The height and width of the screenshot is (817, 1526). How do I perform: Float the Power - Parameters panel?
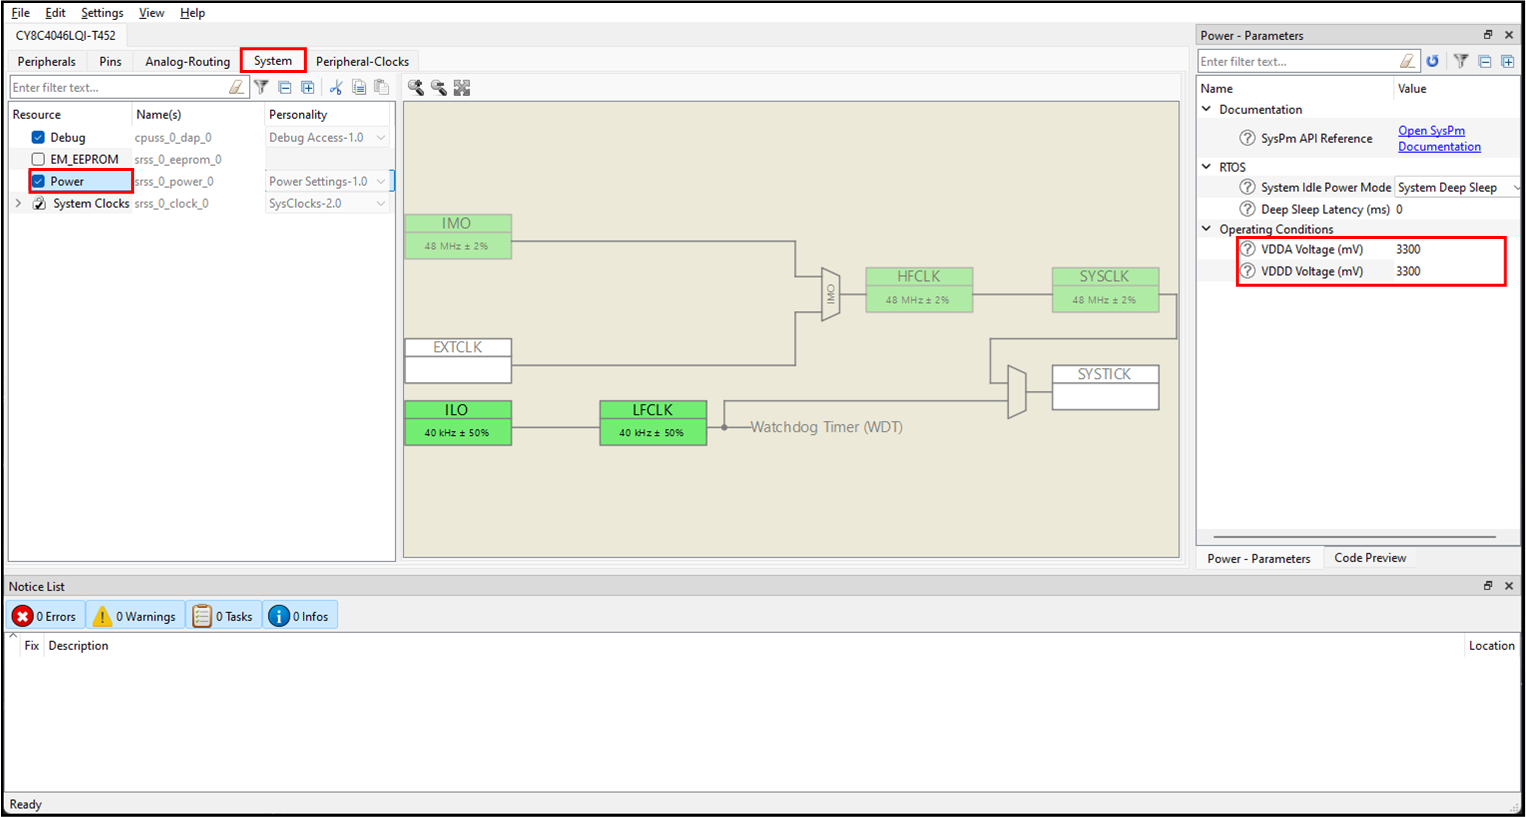pyautogui.click(x=1488, y=35)
